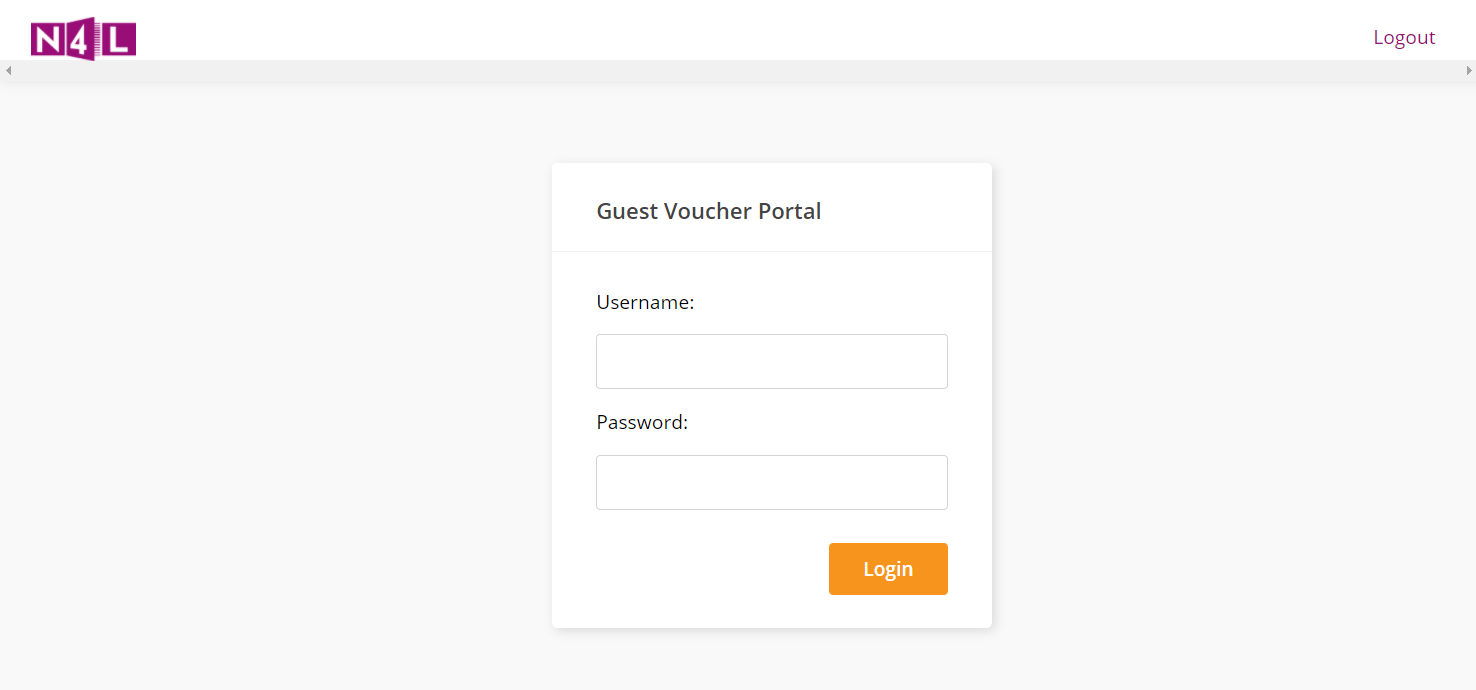Image resolution: width=1476 pixels, height=690 pixels.
Task: Click the right-pointing scroll arrow icon
Action: point(1468,70)
